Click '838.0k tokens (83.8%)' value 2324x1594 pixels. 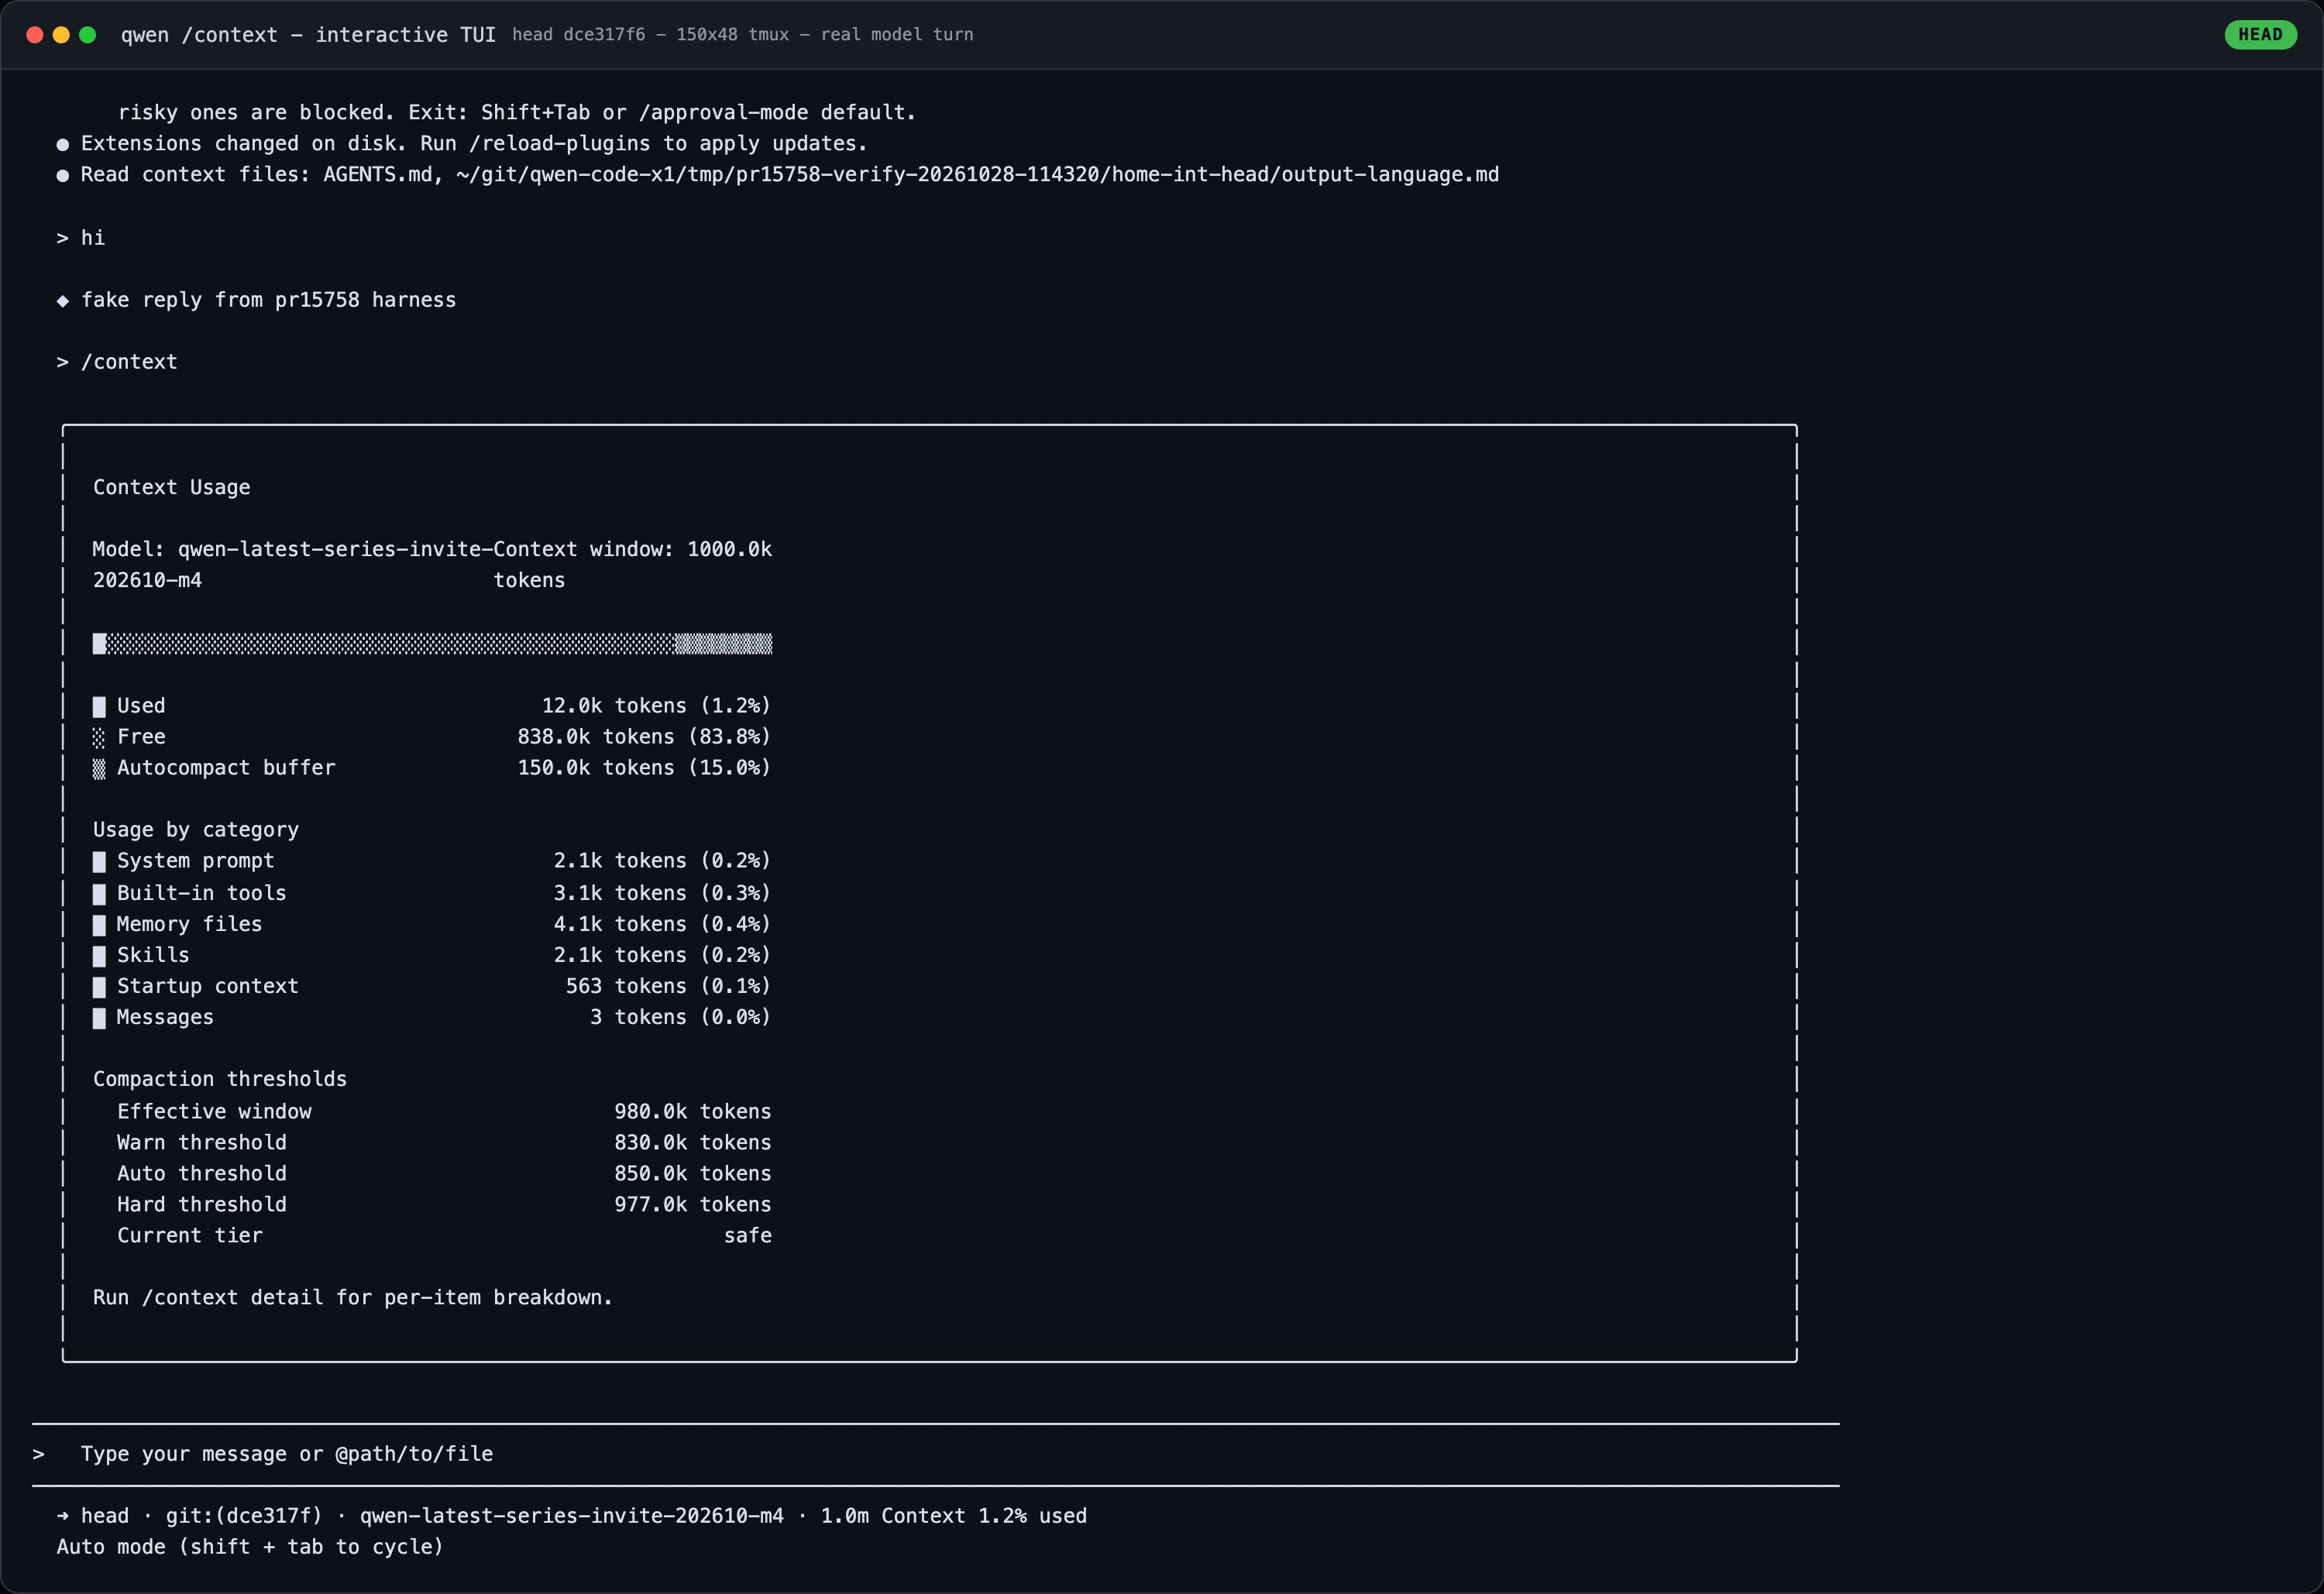click(644, 736)
